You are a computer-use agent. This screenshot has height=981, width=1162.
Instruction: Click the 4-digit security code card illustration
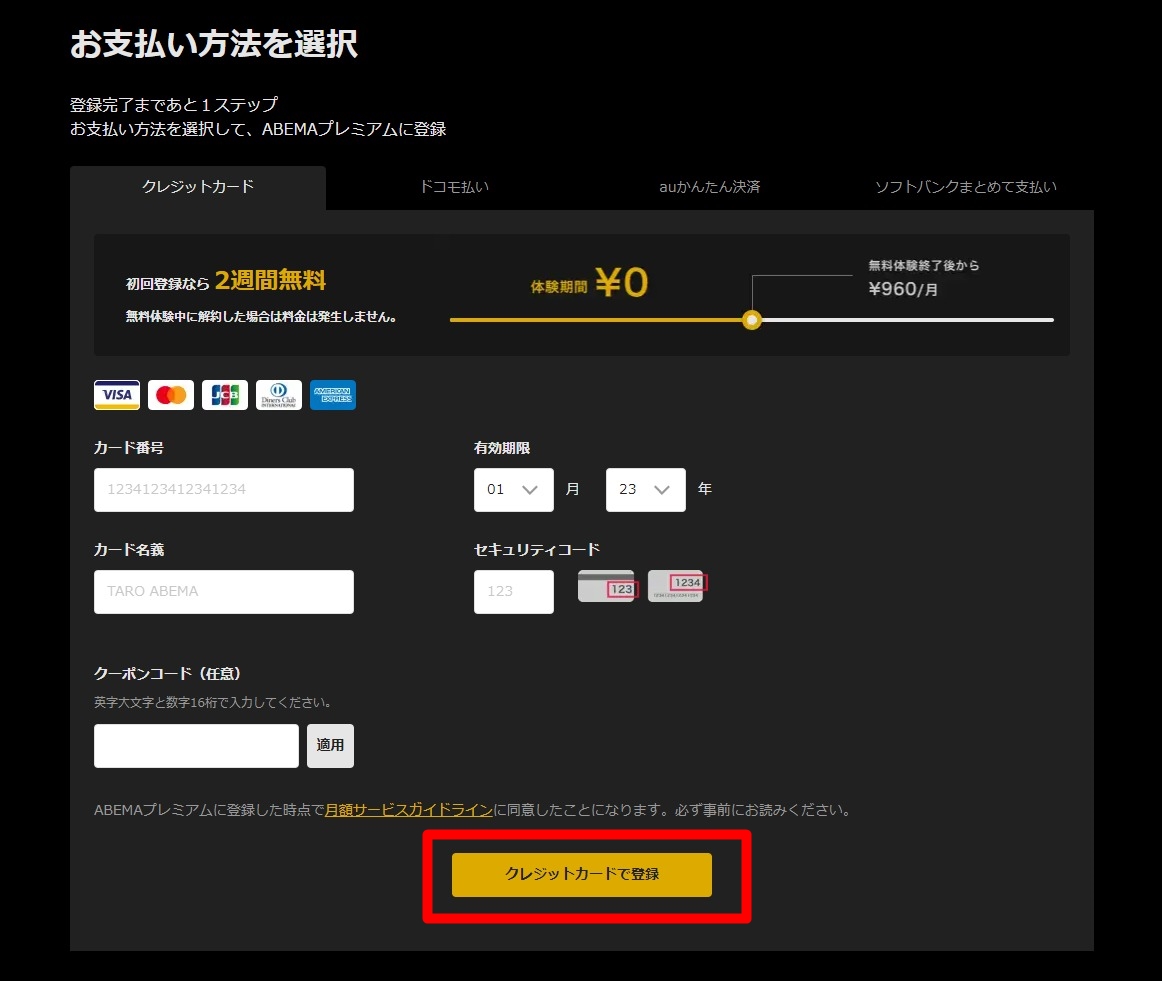tap(677, 586)
